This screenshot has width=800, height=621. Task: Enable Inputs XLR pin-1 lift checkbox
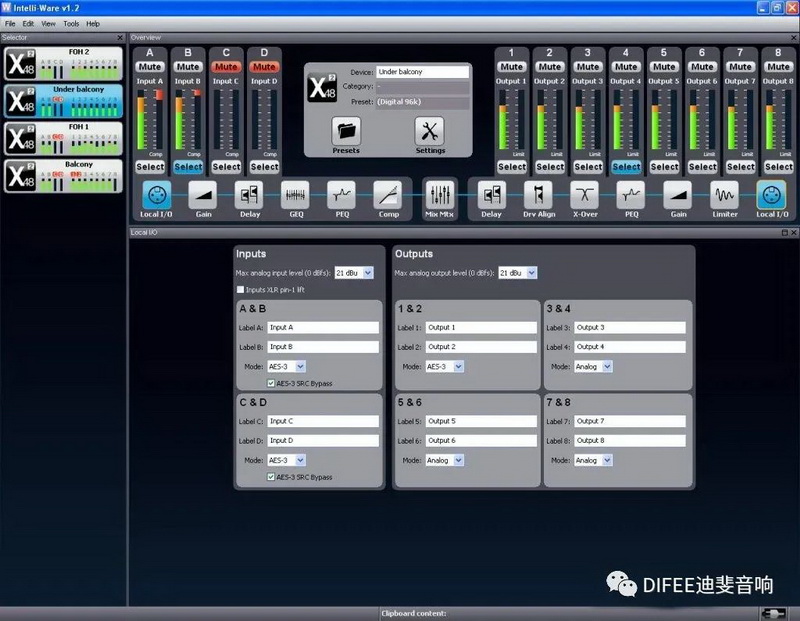coord(240,290)
